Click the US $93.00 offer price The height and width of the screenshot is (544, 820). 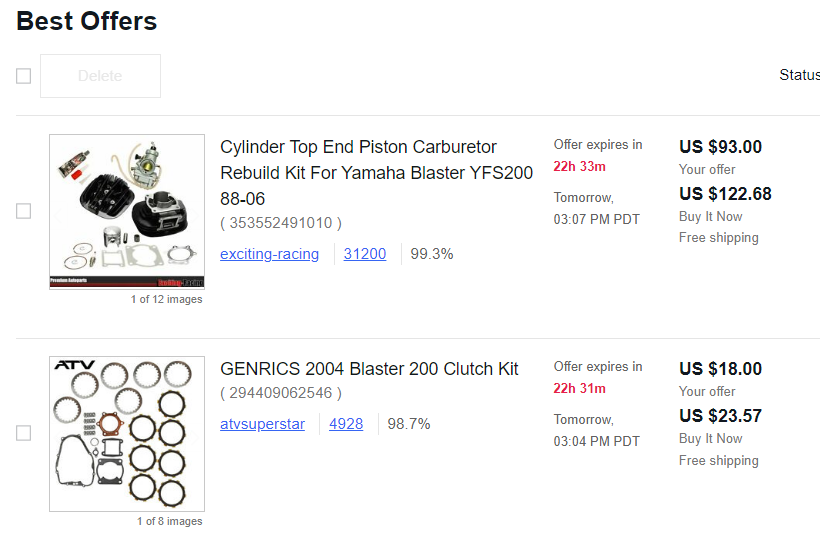tap(721, 147)
